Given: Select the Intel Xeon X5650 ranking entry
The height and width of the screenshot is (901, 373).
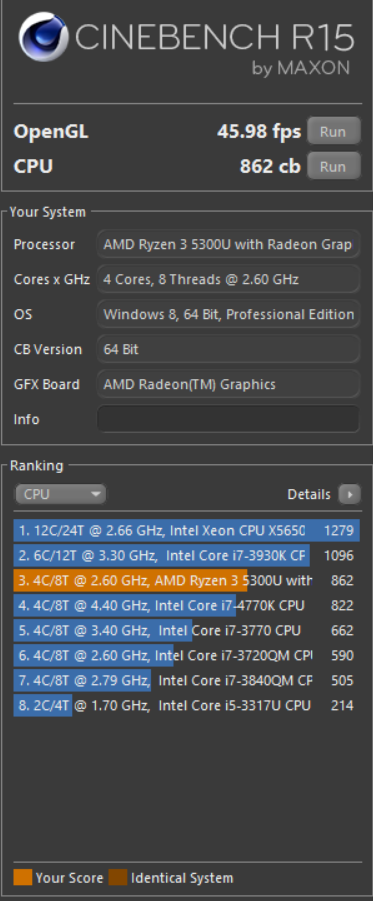Looking at the screenshot, I should coord(187,530).
